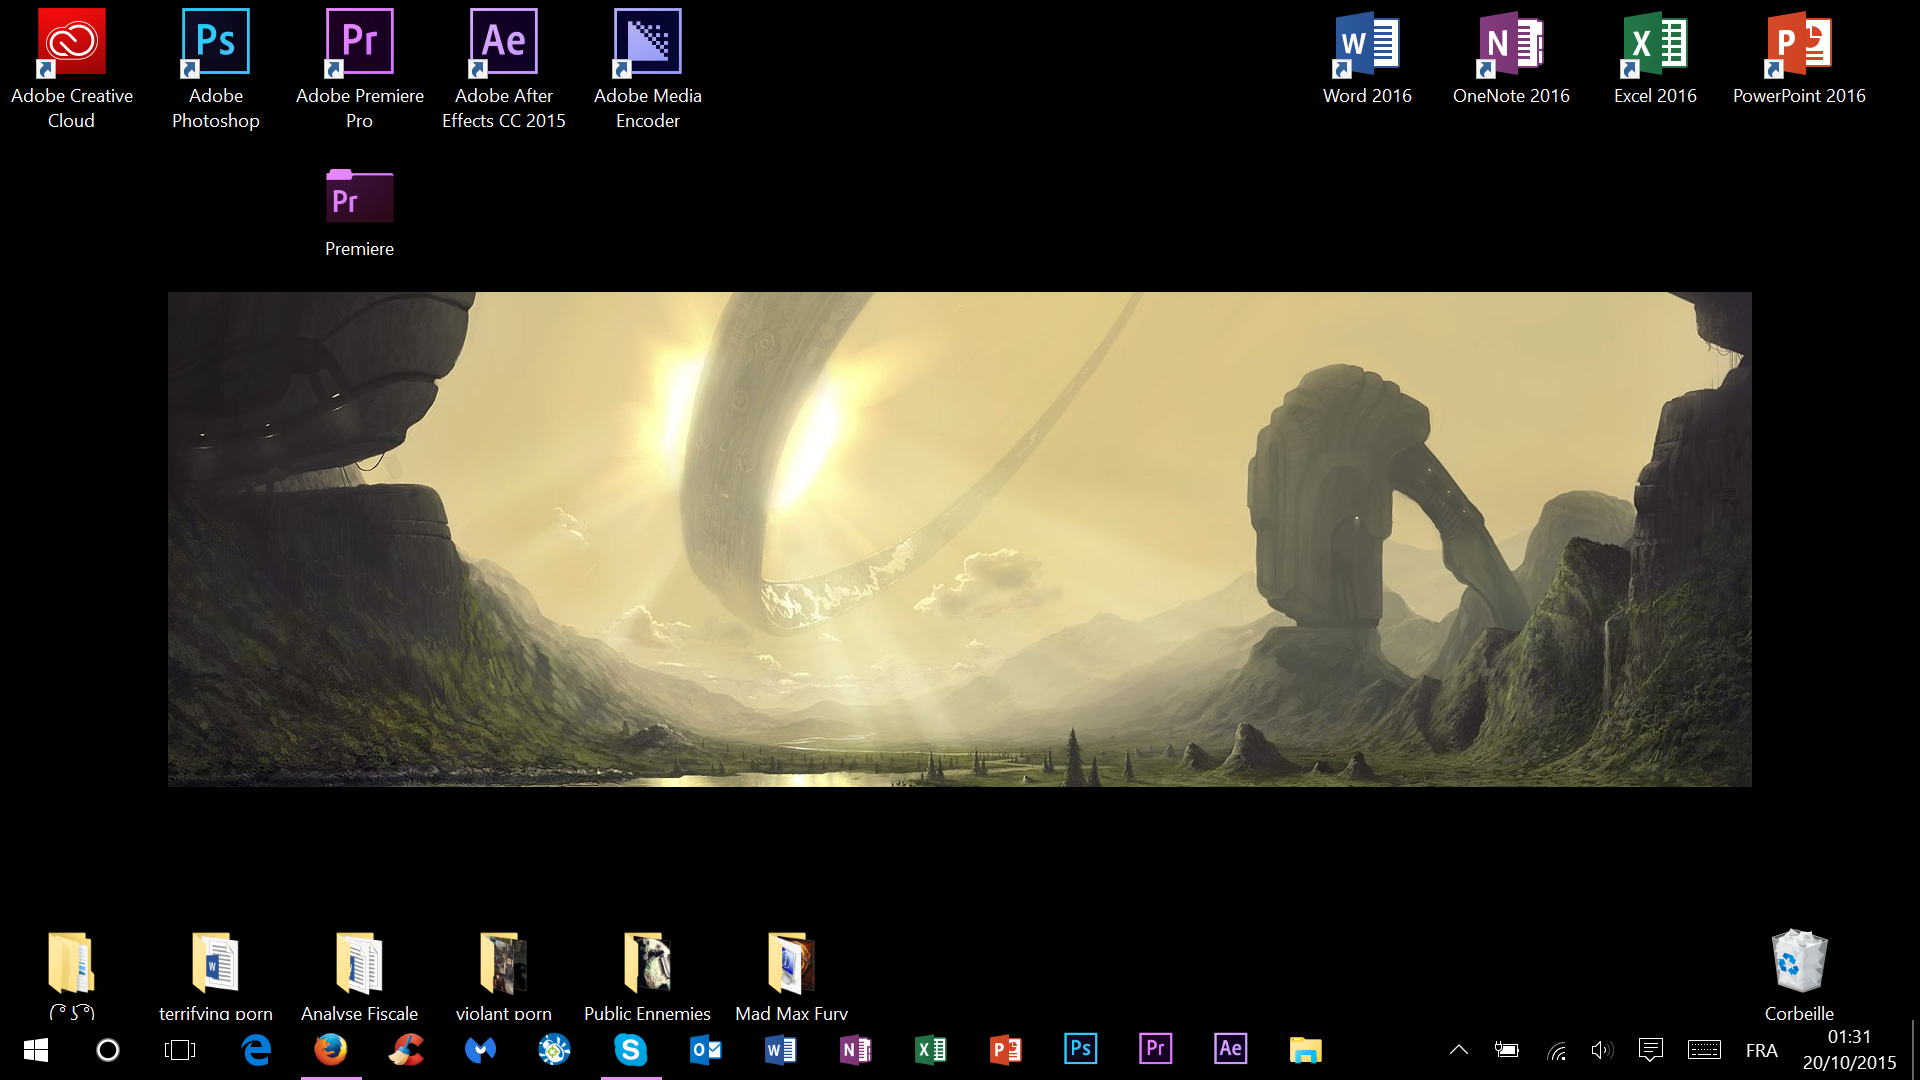
Task: Change input language from FRA indicator
Action: coord(1762,1051)
